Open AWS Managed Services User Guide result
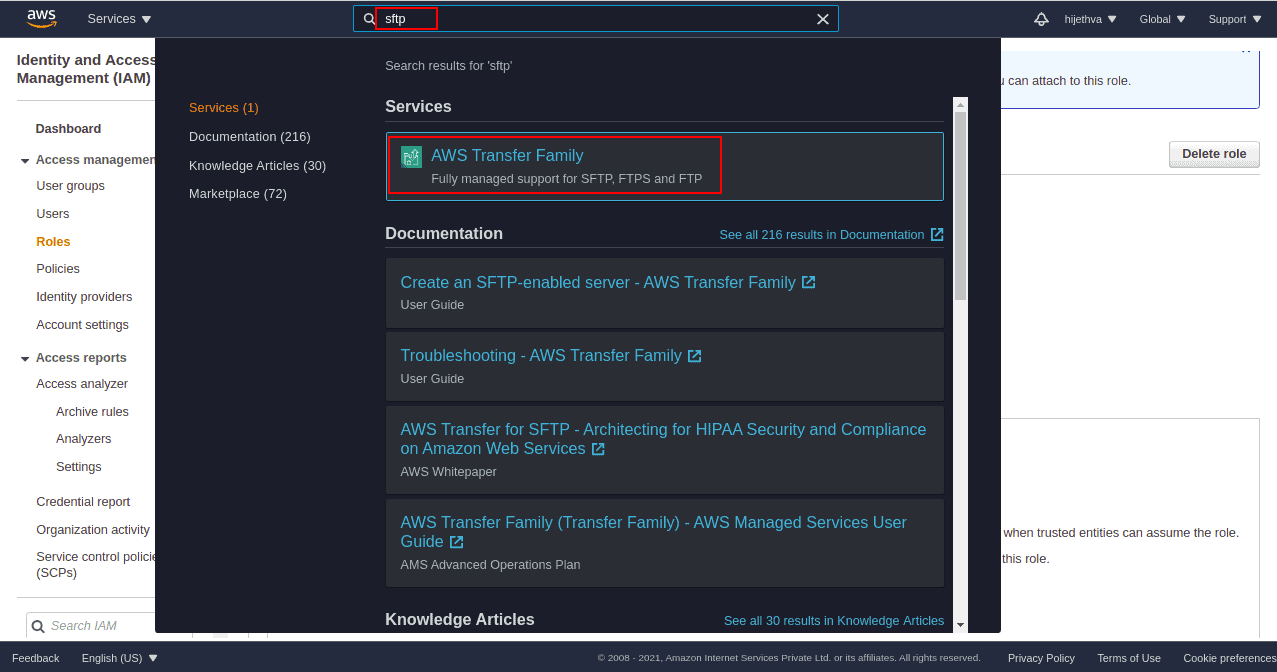The width and height of the screenshot is (1277, 672). (653, 532)
